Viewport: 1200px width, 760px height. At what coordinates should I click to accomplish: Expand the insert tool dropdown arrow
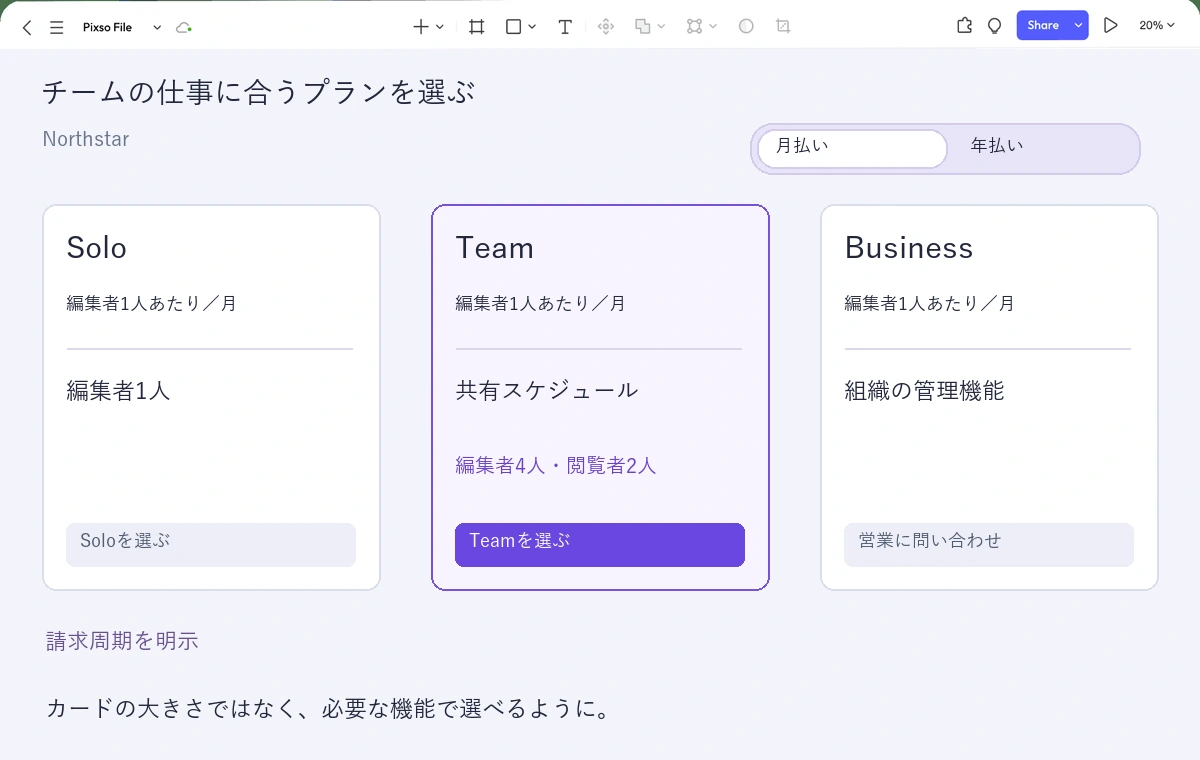[x=440, y=27]
